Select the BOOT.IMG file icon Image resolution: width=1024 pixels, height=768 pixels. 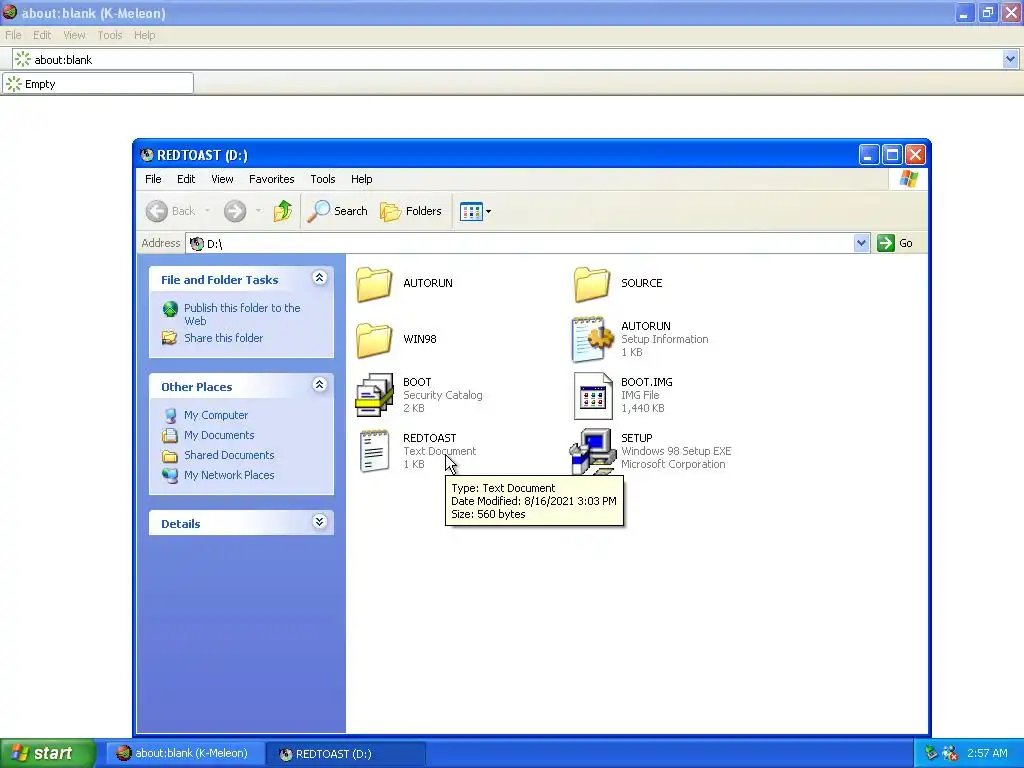[593, 396]
